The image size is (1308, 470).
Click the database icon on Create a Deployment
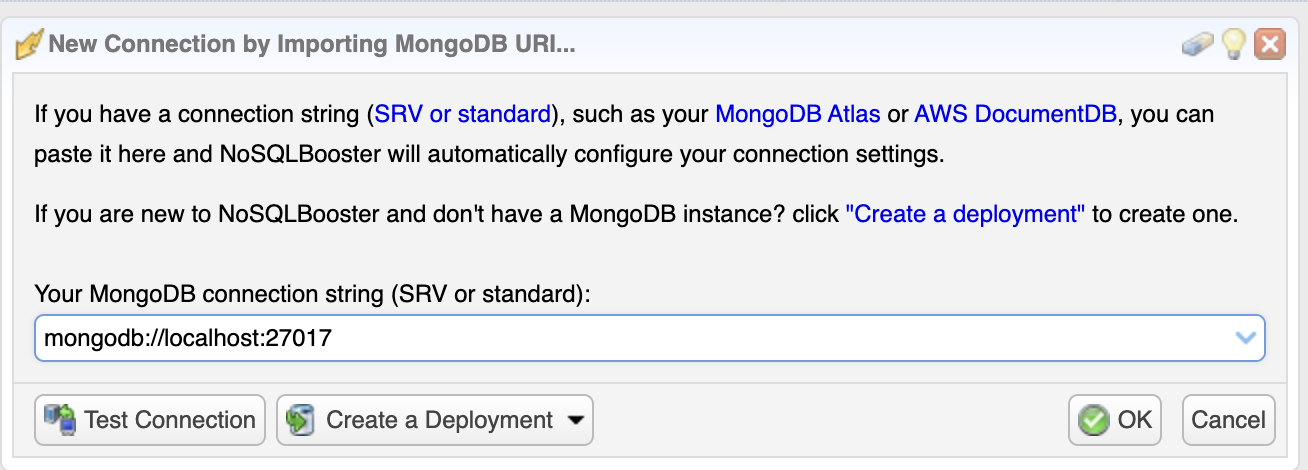click(301, 420)
